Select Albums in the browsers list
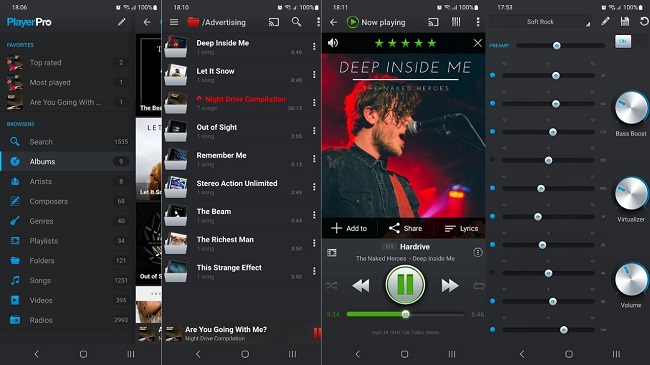 point(67,161)
